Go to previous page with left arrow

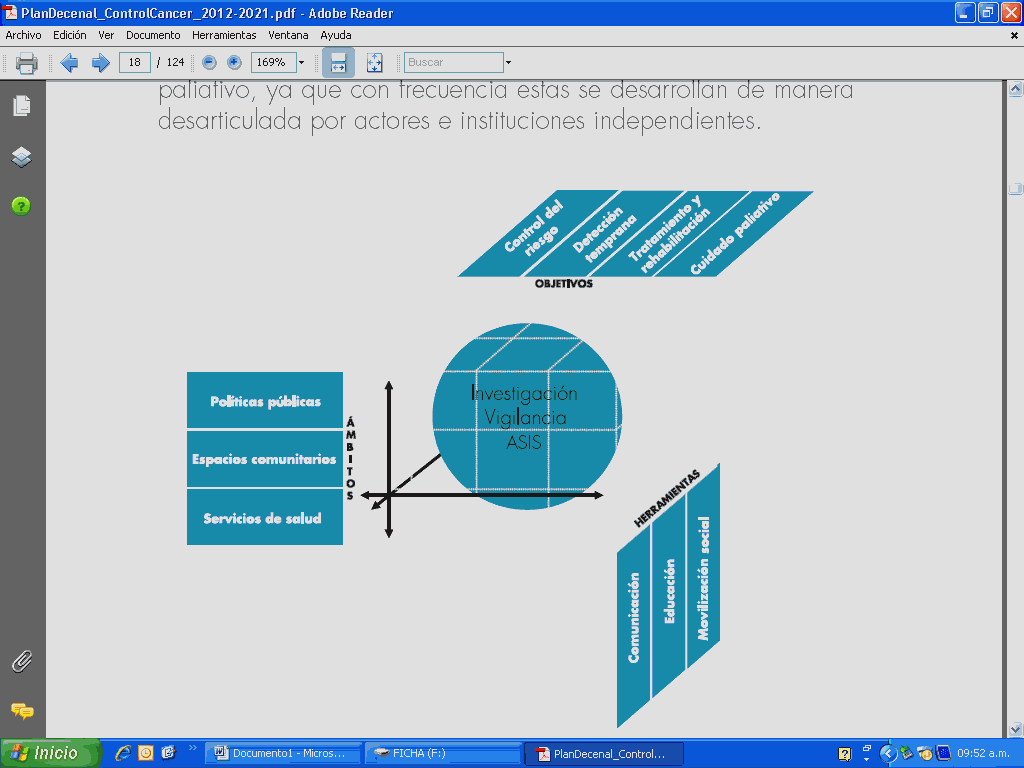[x=69, y=63]
